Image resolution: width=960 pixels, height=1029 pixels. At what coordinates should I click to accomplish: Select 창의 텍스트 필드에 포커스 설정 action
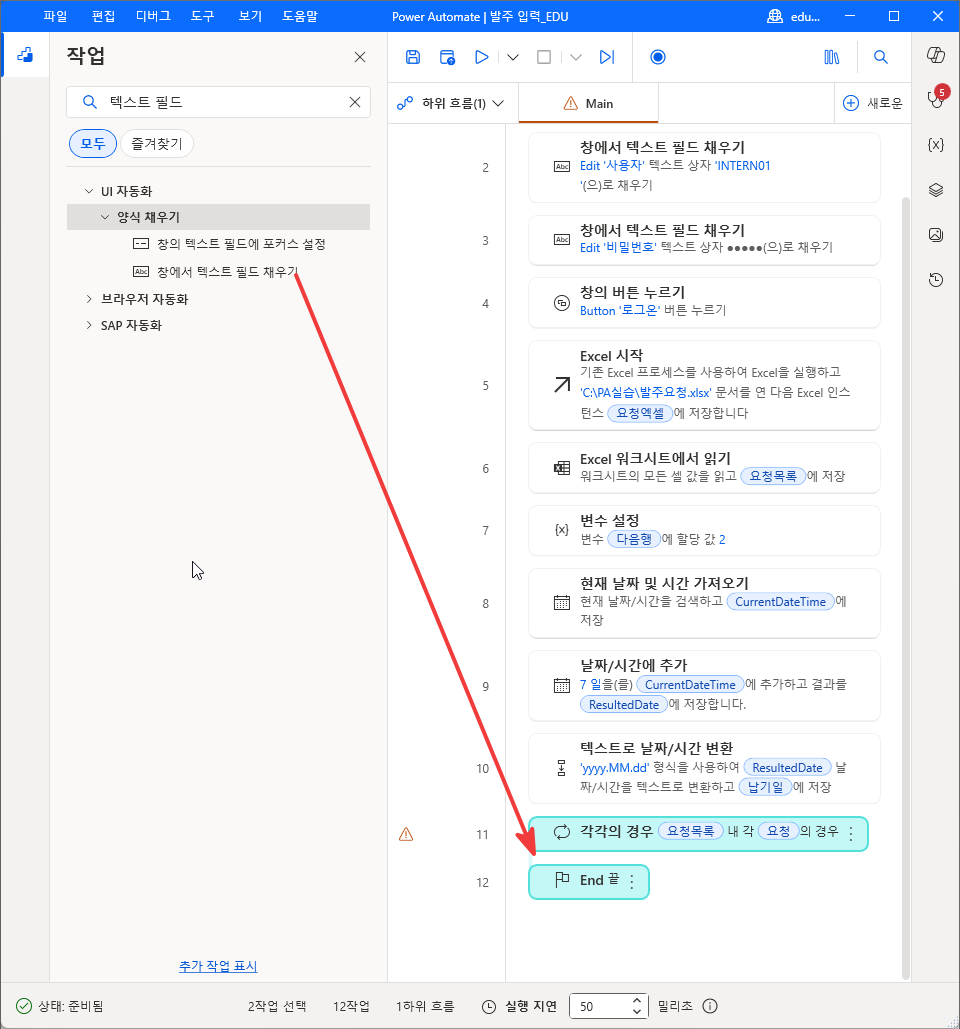point(229,244)
